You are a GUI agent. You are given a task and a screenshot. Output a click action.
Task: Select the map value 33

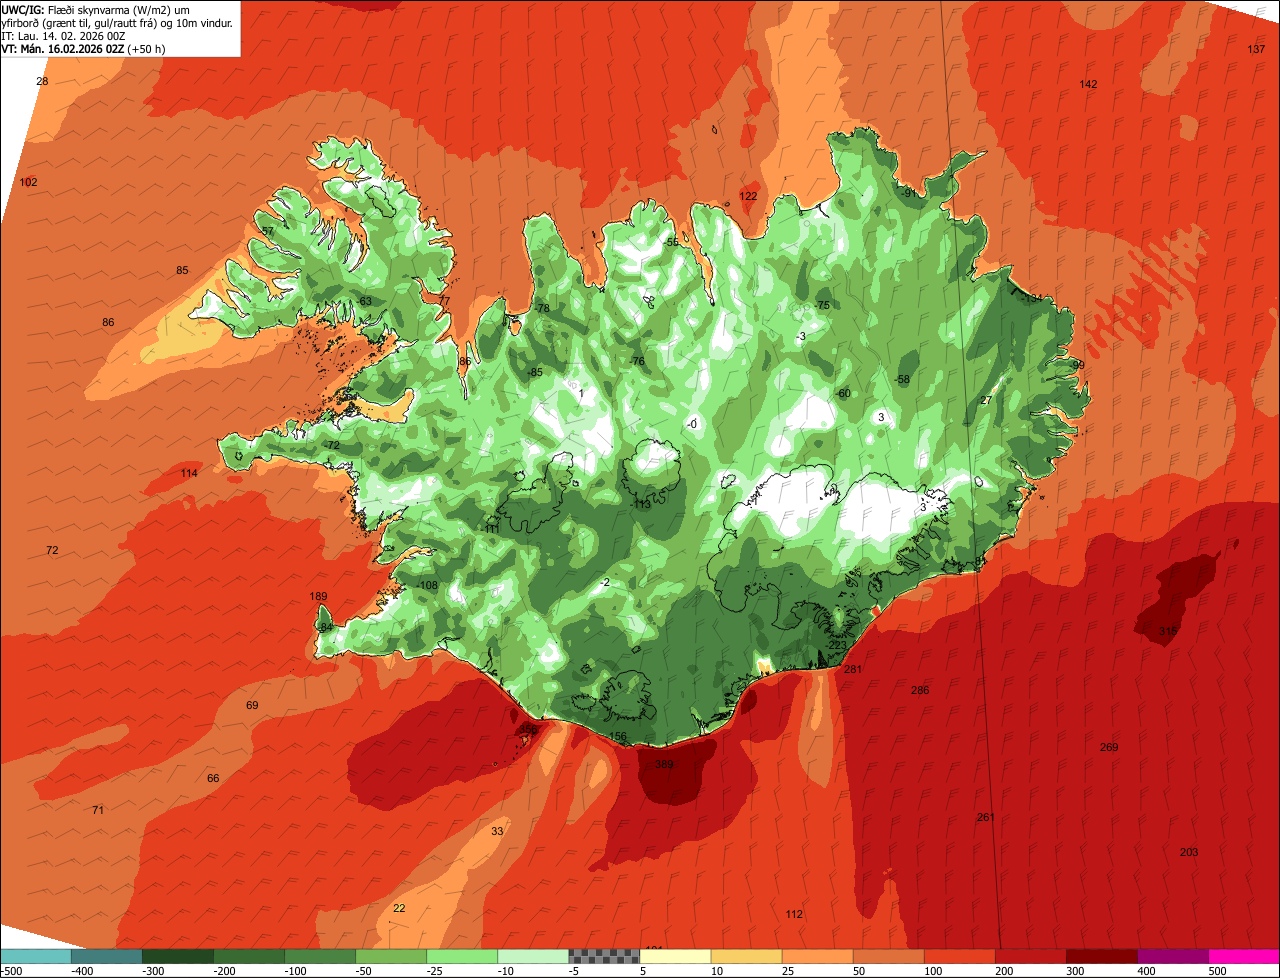(x=497, y=831)
